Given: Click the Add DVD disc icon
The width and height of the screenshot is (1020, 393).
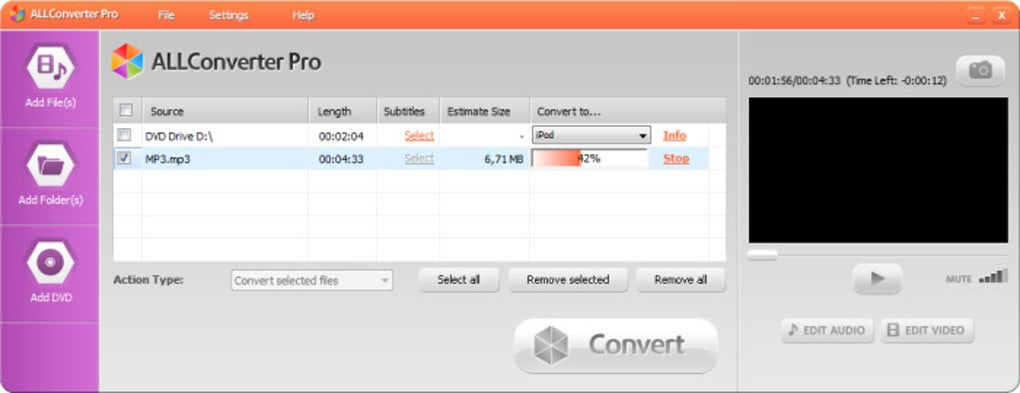Looking at the screenshot, I should tap(51, 263).
